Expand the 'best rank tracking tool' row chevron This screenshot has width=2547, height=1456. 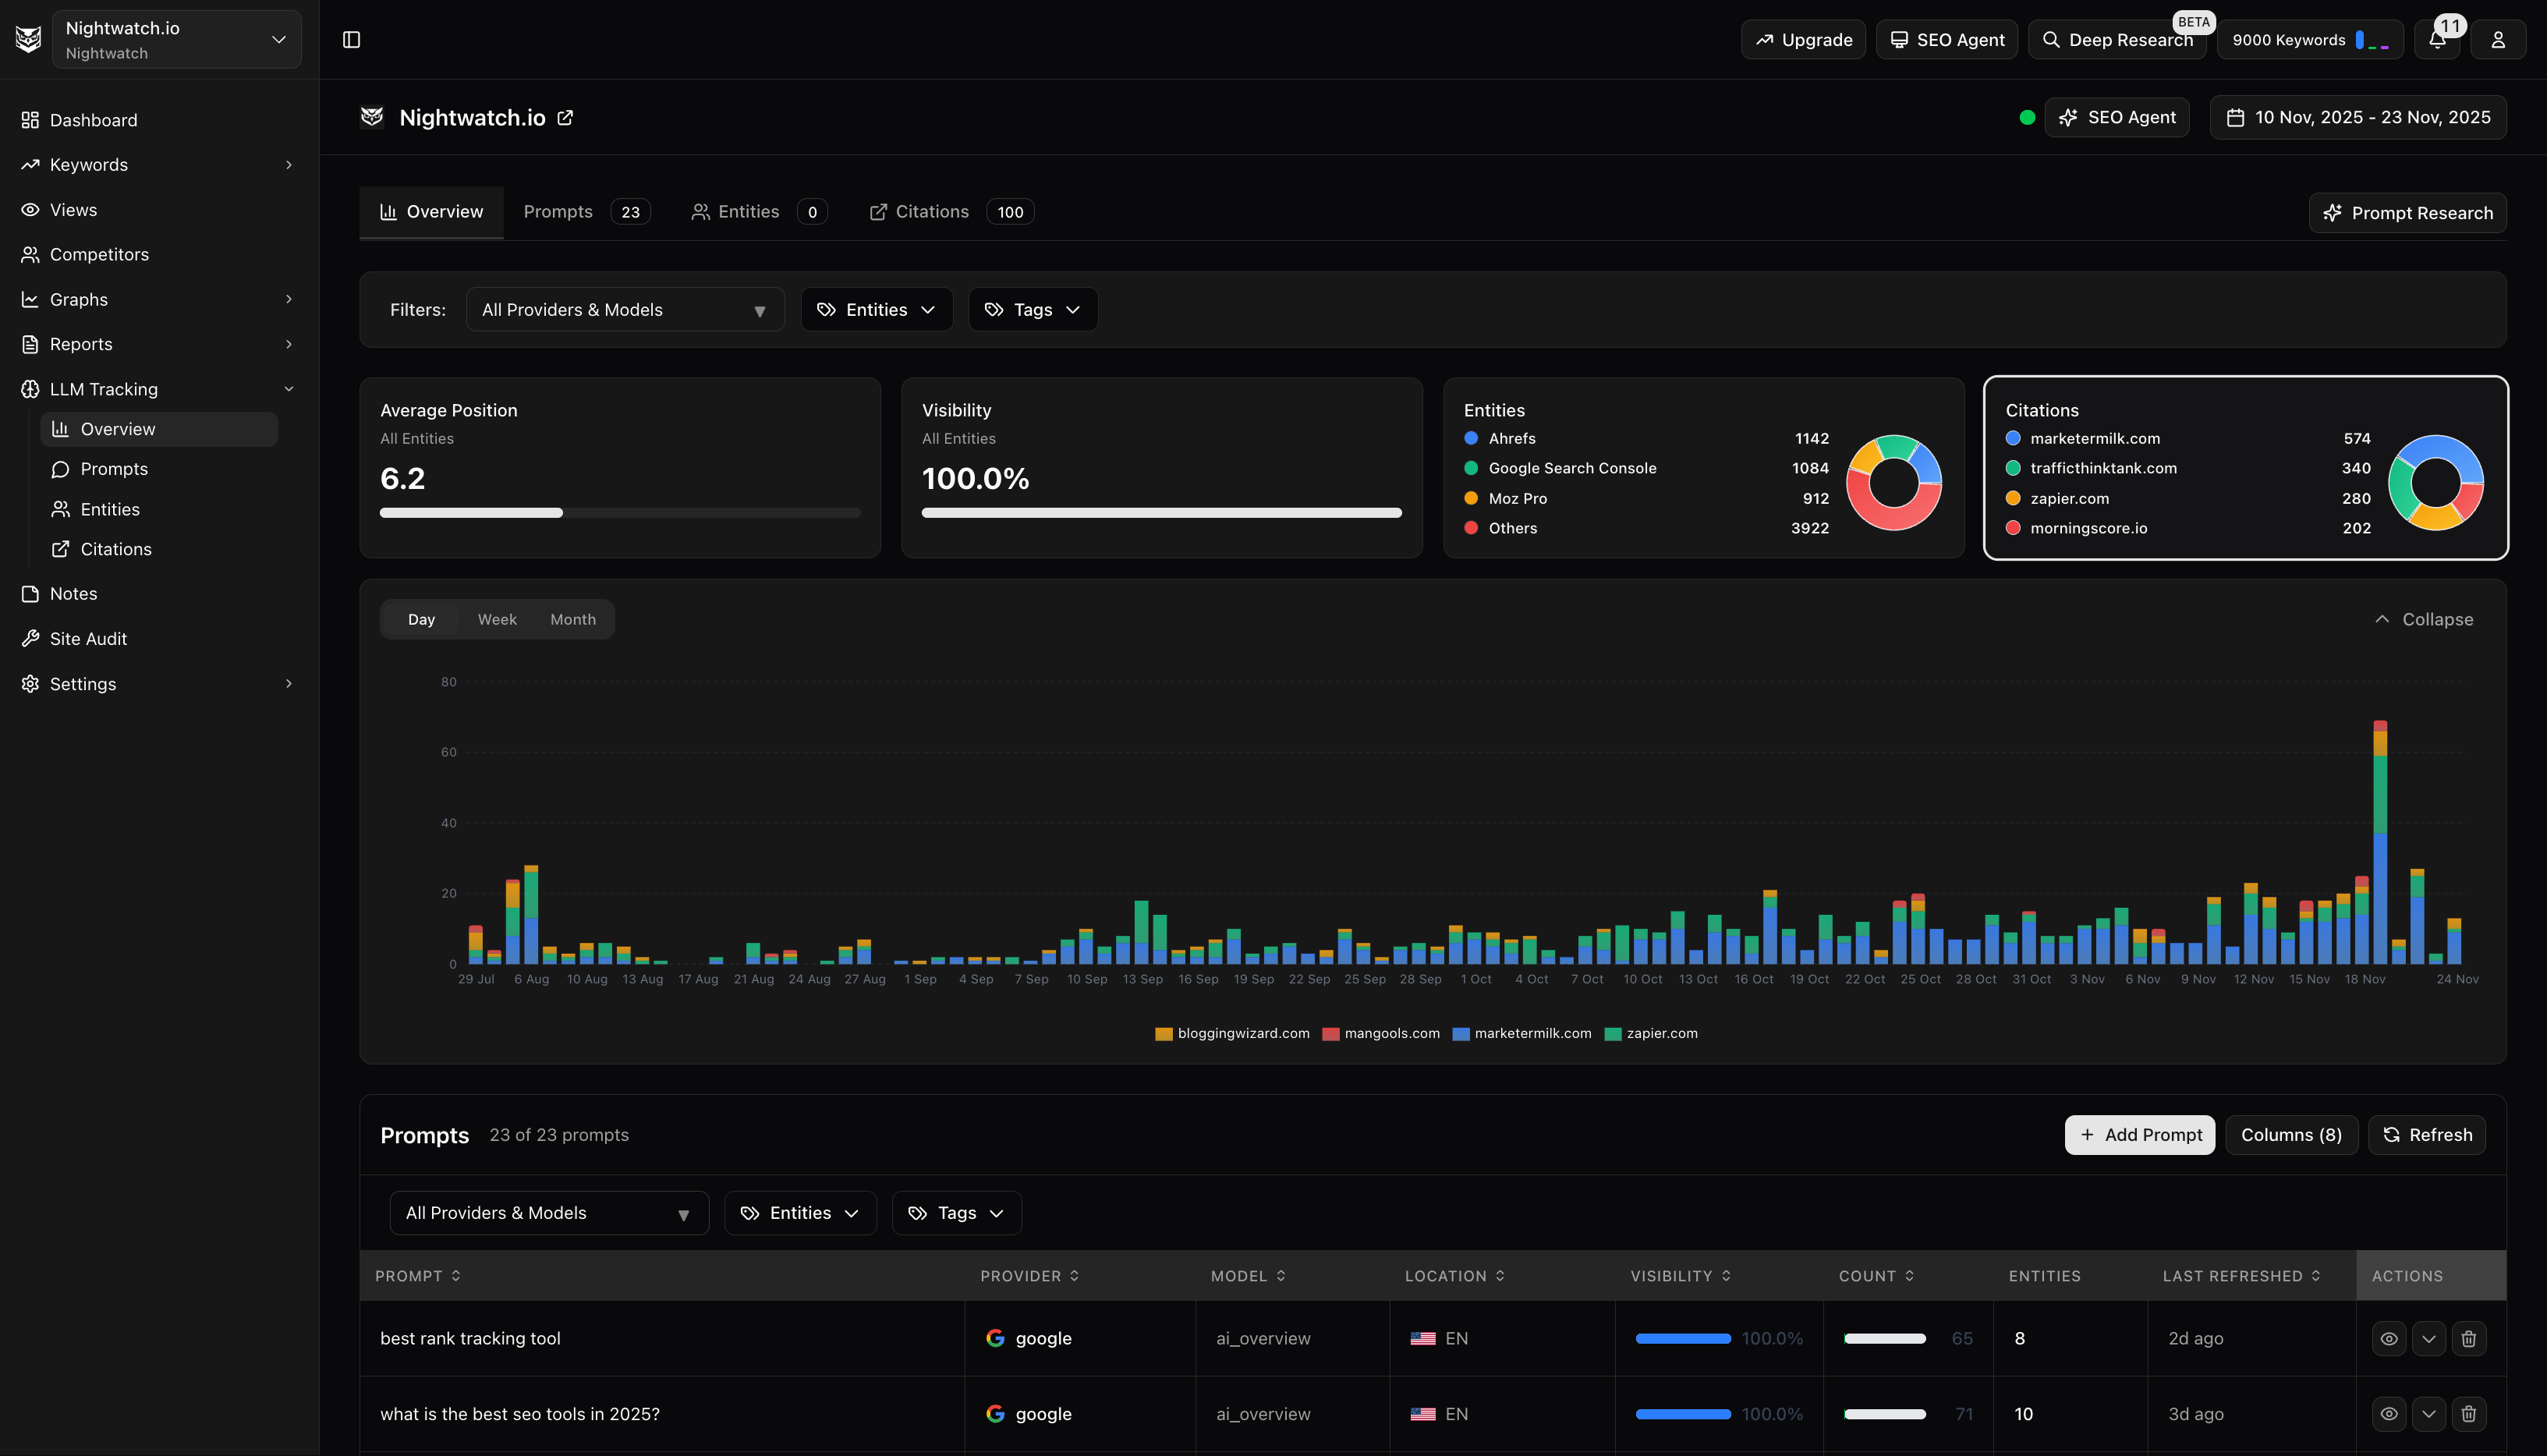point(2429,1338)
